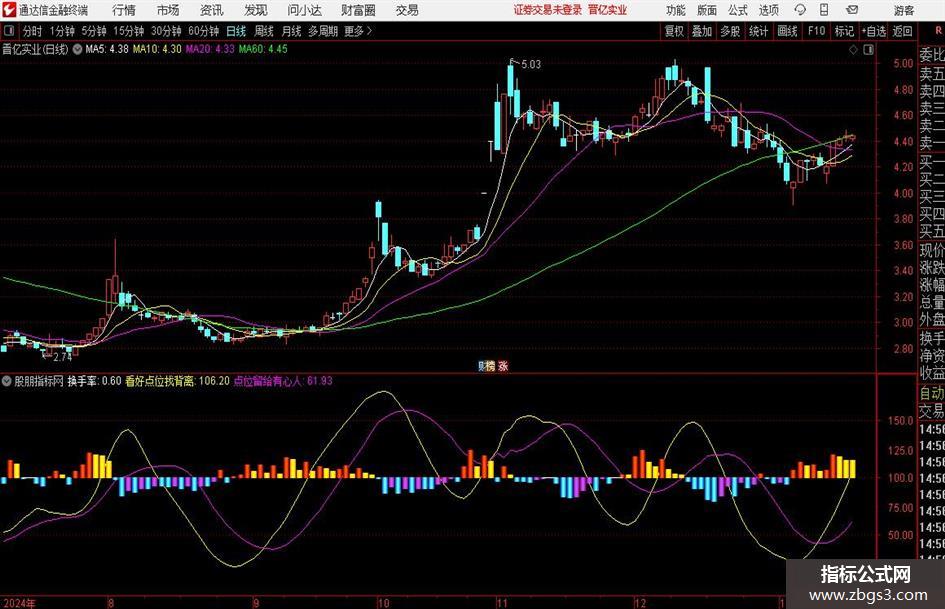Expand the indicator dropdown beside 股朋指标网

(x=7, y=380)
